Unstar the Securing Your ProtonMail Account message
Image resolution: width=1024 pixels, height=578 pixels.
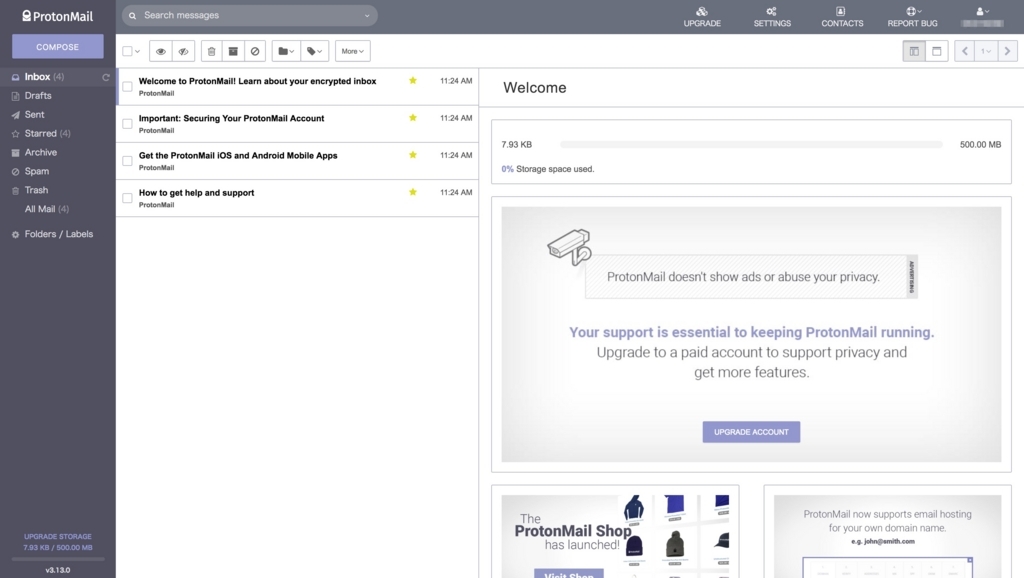[x=413, y=118]
